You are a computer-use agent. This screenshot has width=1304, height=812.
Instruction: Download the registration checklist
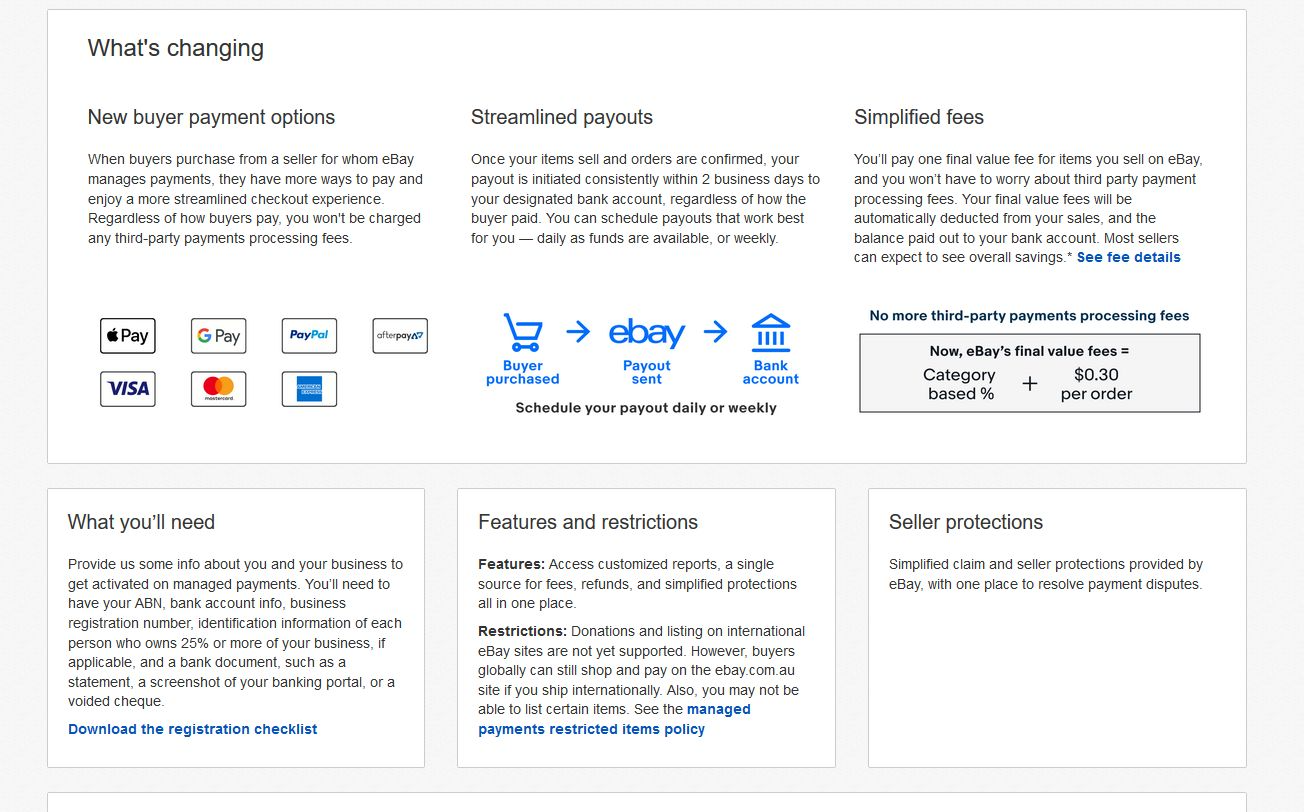[193, 729]
